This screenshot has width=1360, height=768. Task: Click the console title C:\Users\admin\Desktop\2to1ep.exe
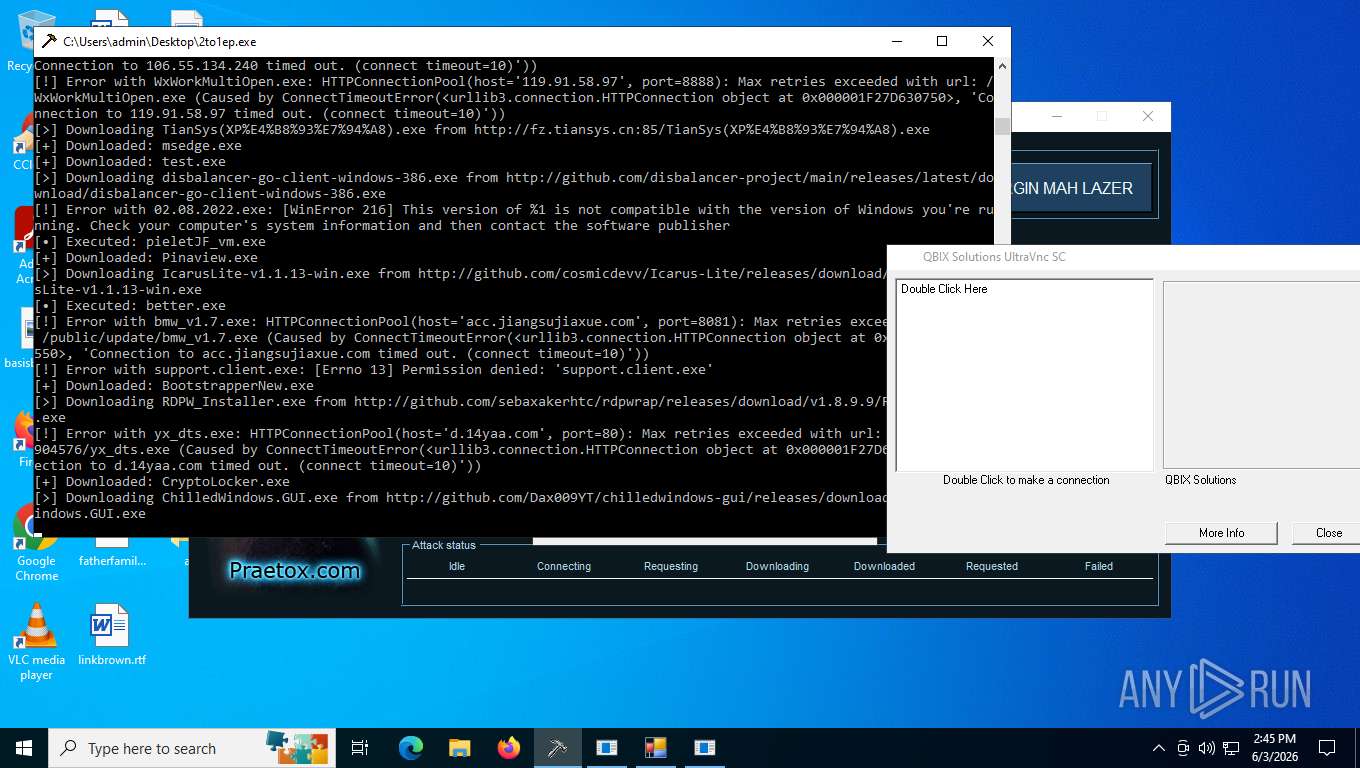pyautogui.click(x=160, y=42)
